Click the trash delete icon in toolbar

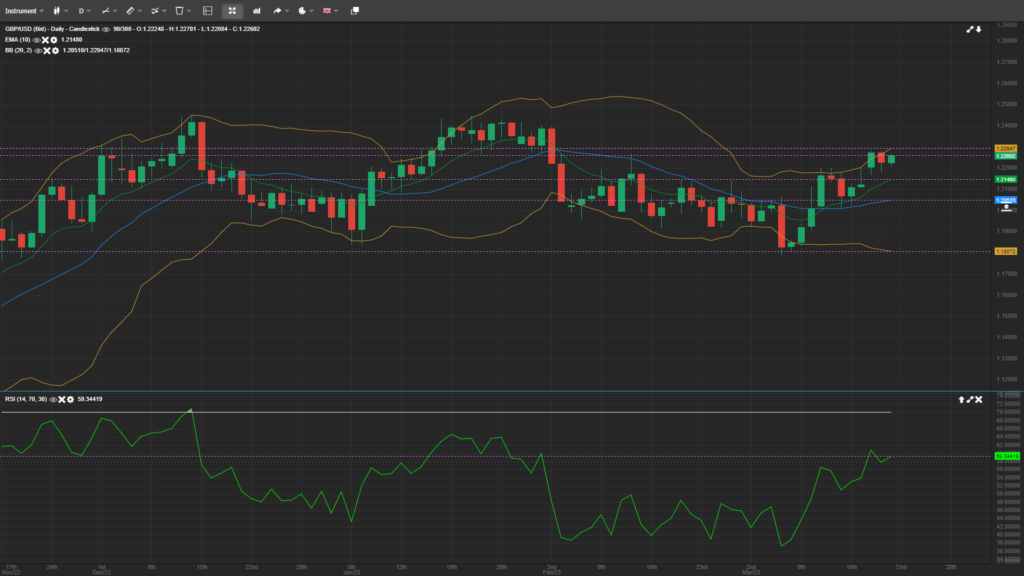tap(179, 10)
